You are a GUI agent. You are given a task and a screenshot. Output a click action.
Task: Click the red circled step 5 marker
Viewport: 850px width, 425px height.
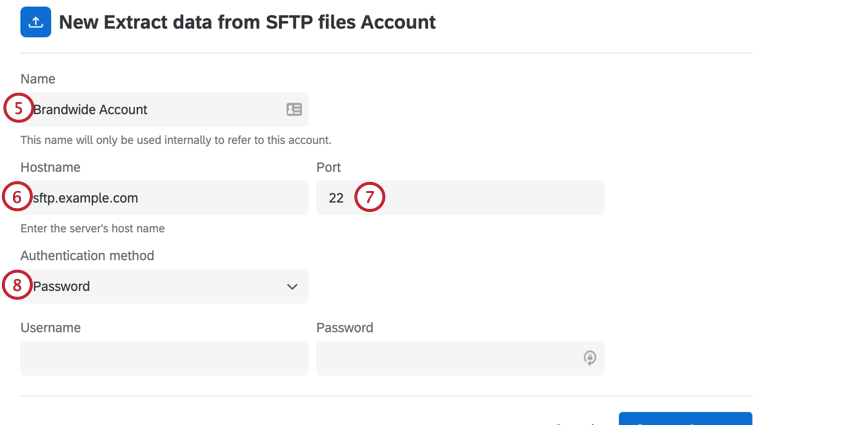17,109
